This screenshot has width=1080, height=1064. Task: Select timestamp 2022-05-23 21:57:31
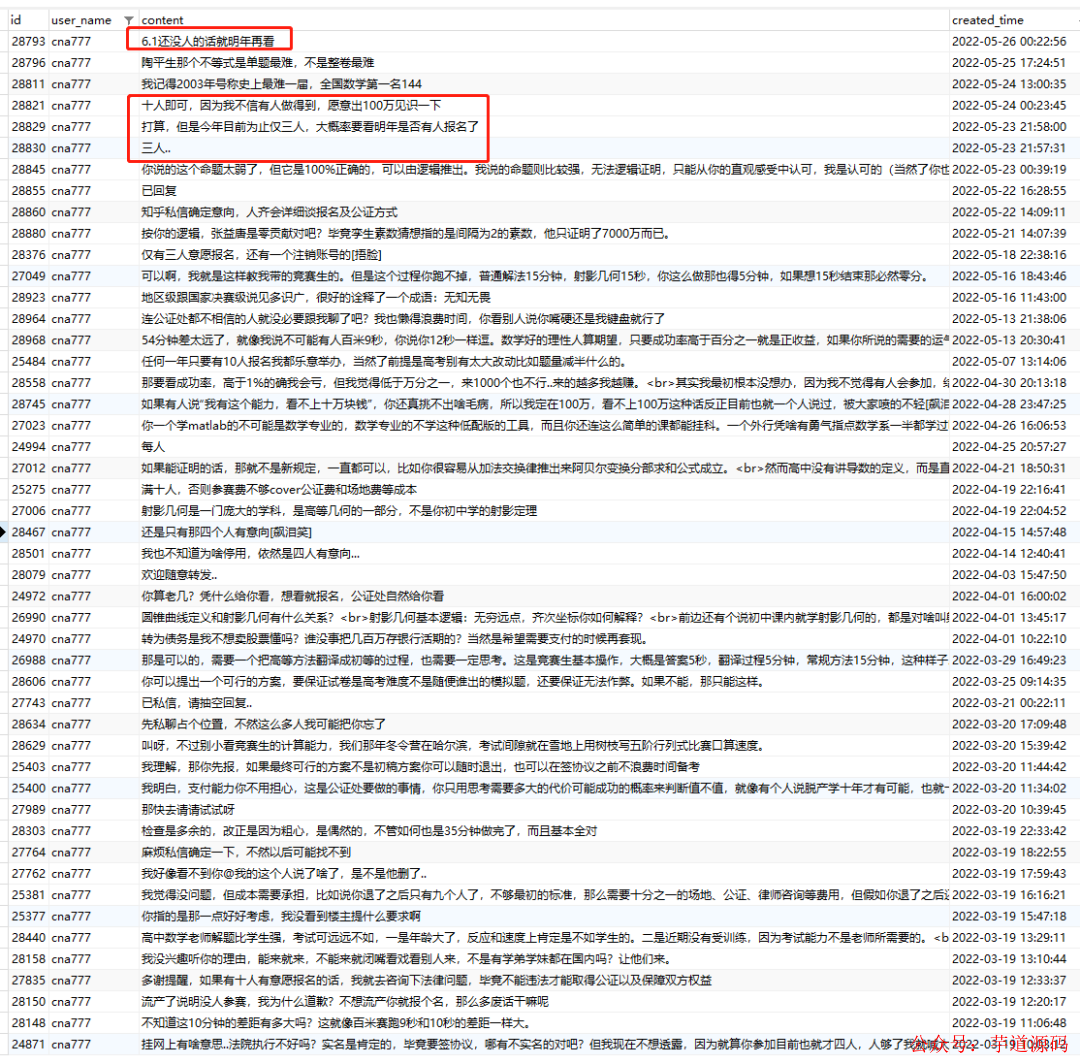pos(1009,148)
